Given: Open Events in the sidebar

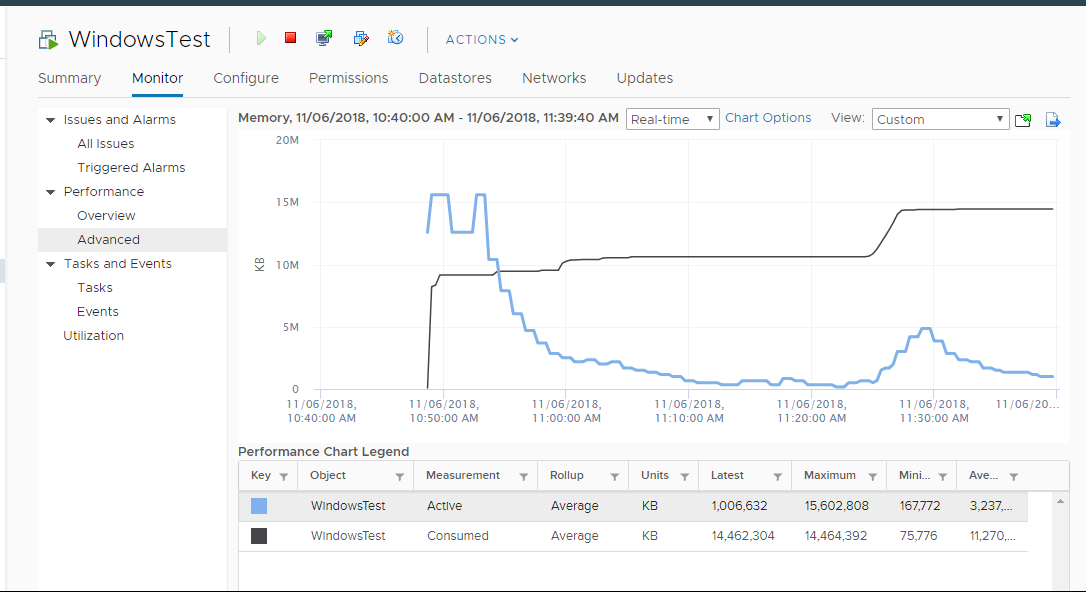Looking at the screenshot, I should 98,312.
